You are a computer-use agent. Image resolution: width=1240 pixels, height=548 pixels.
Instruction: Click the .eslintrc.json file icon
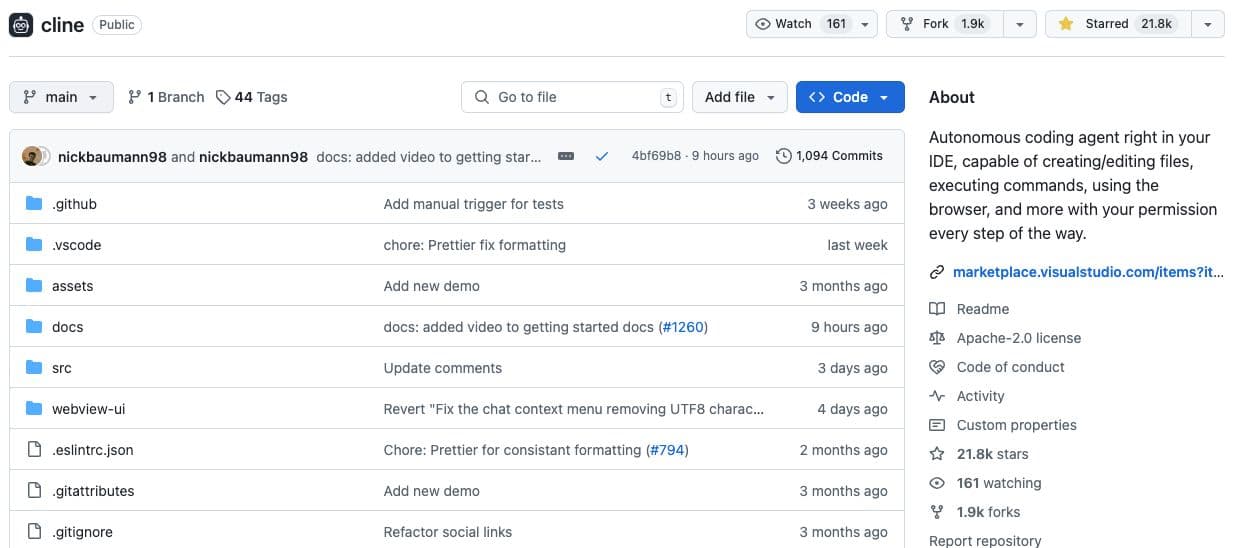point(34,450)
